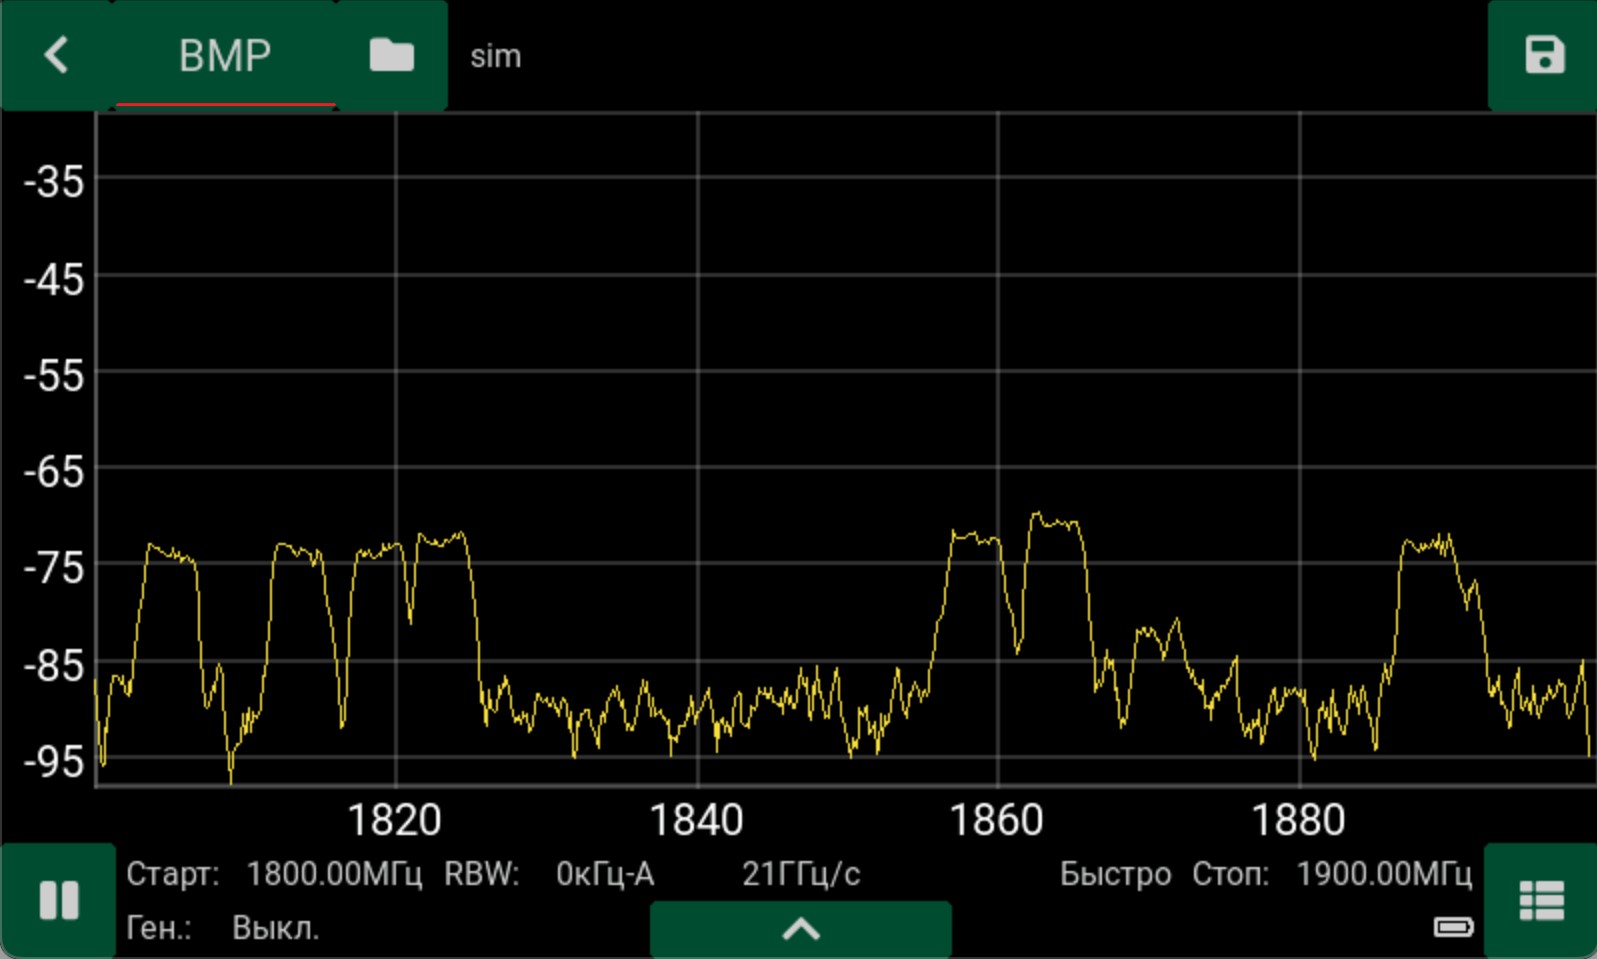Click the -45 level axis label
The width and height of the screenshot is (1597, 959).
pyautogui.click(x=54, y=279)
